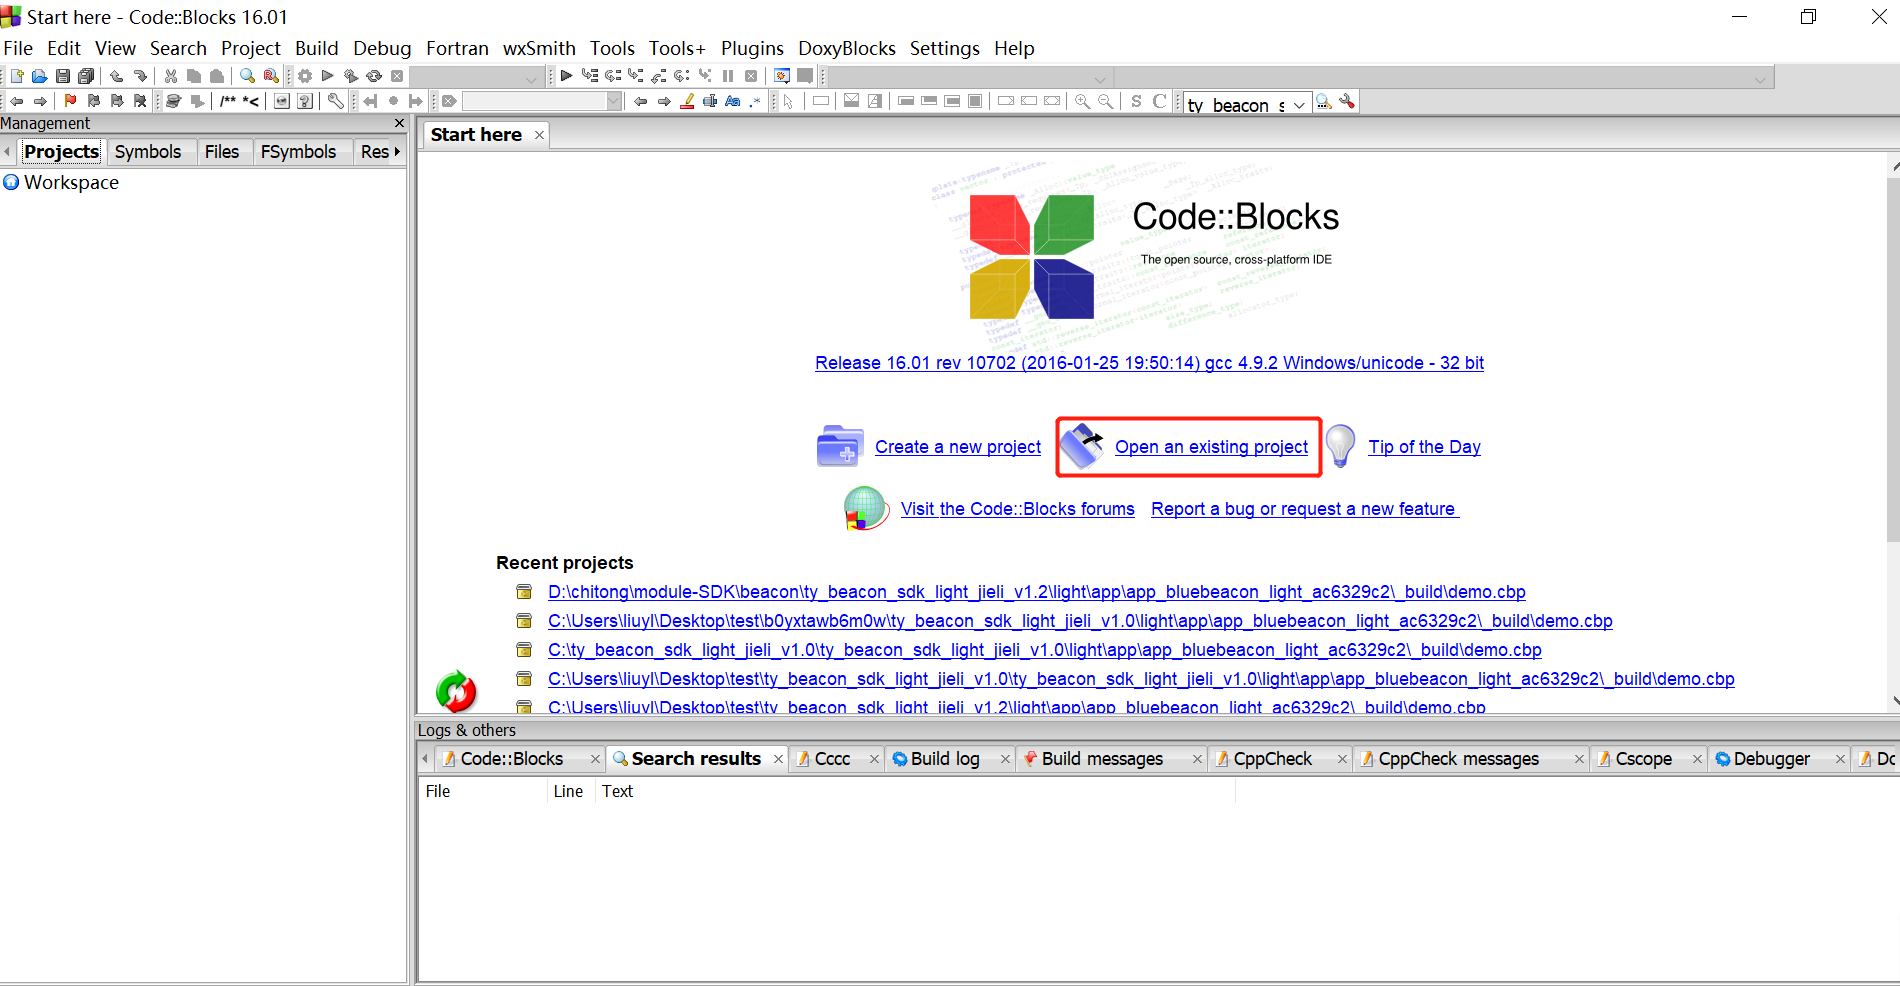Viewport: 1900px width, 986px height.
Task: Toggle the C comment button
Action: [1159, 101]
